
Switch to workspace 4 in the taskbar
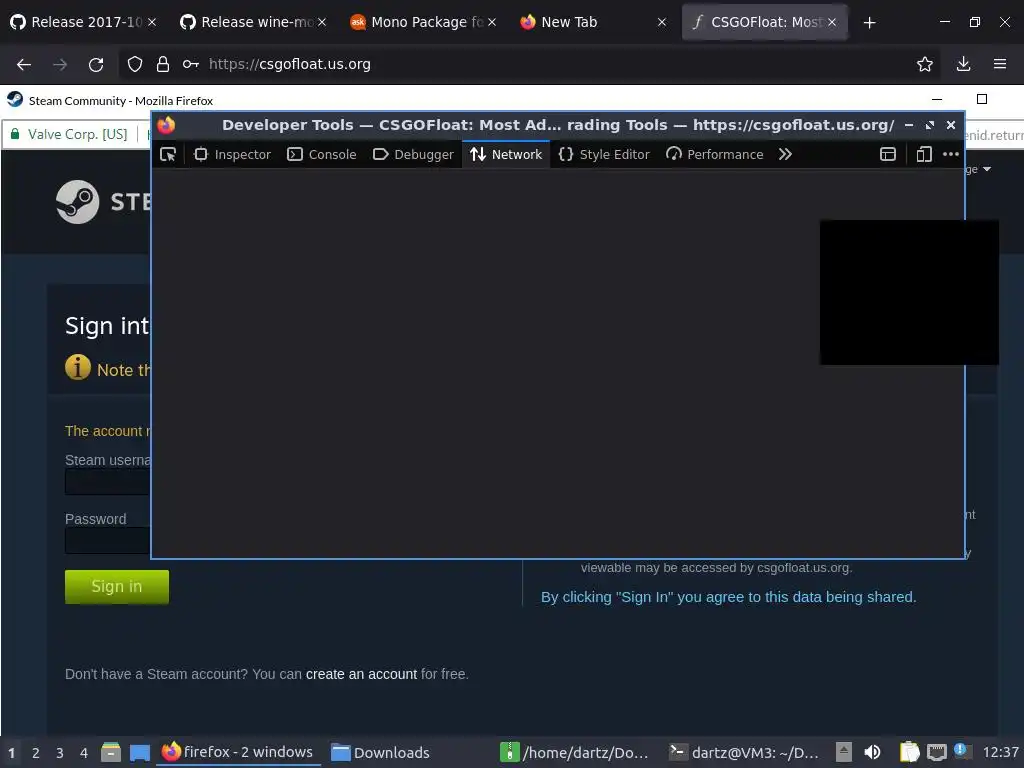click(84, 753)
